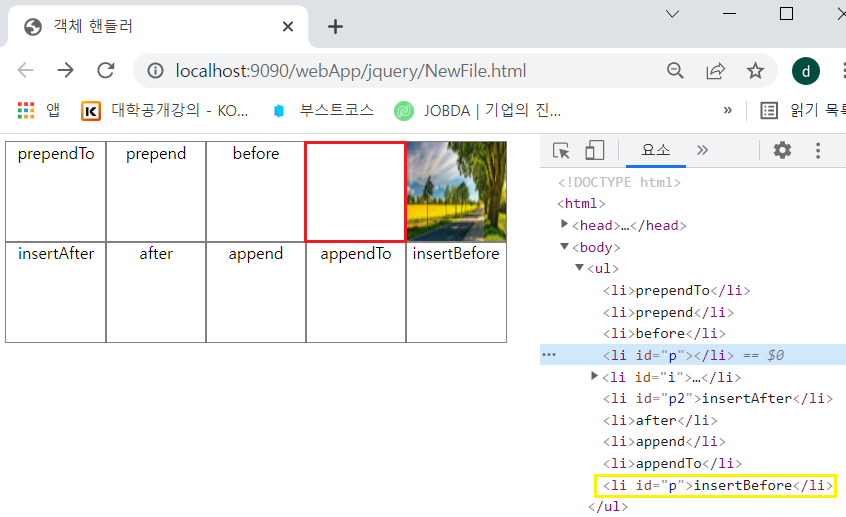Collapse the body element node

pyautogui.click(x=564, y=246)
